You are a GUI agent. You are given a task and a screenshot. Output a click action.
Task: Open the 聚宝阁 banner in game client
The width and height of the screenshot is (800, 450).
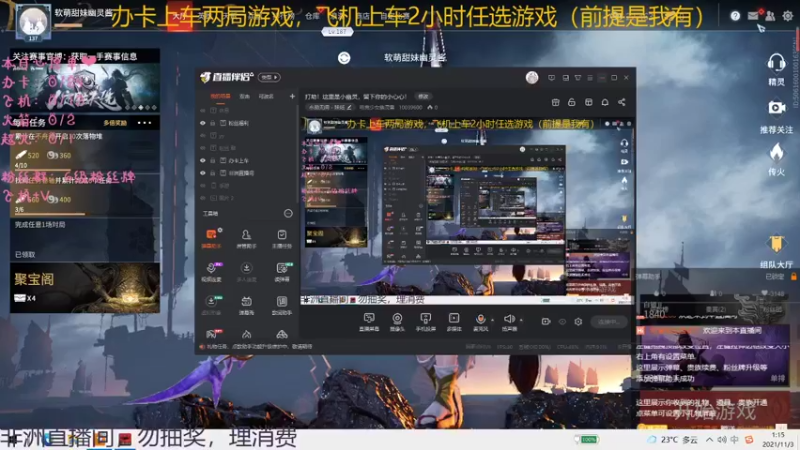(85, 288)
